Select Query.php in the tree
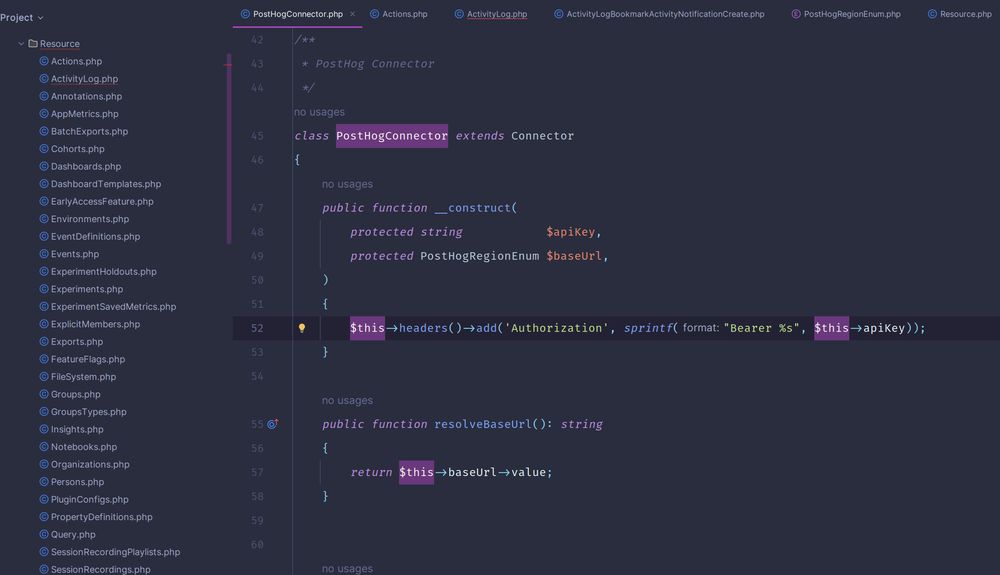 73,535
